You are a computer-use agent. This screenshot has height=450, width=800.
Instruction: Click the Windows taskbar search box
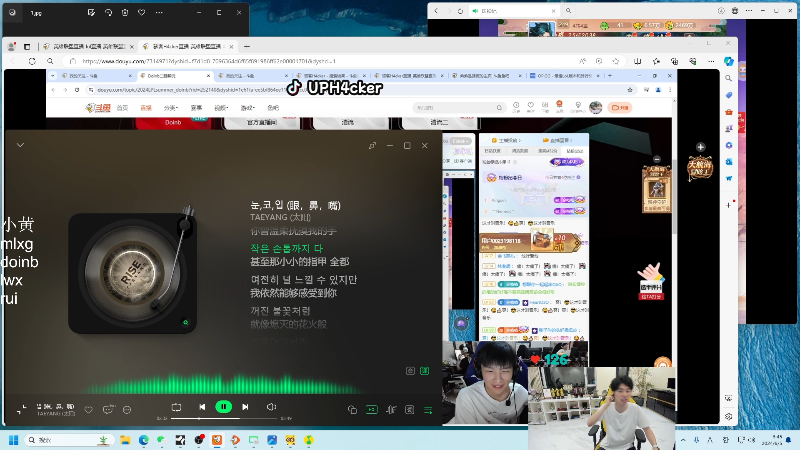(x=69, y=440)
